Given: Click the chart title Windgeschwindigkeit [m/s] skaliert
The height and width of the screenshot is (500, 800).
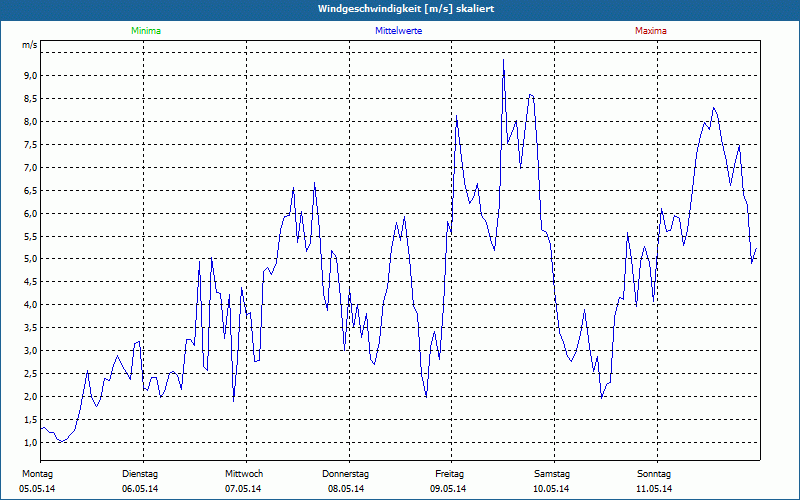Looking at the screenshot, I should click(x=406, y=9).
